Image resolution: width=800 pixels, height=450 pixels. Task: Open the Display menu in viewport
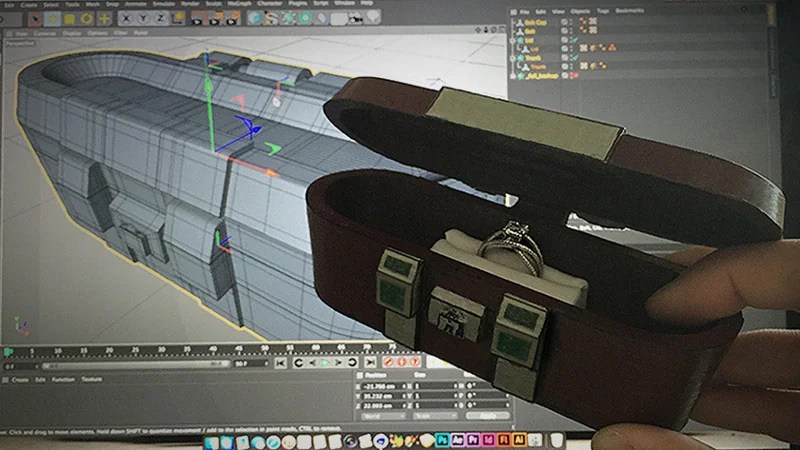[71, 34]
